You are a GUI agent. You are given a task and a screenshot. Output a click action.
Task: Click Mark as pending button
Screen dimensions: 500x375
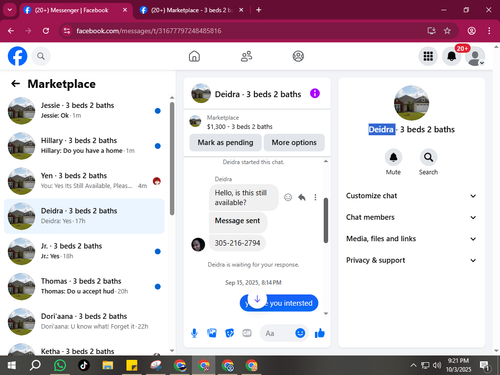click(x=225, y=142)
